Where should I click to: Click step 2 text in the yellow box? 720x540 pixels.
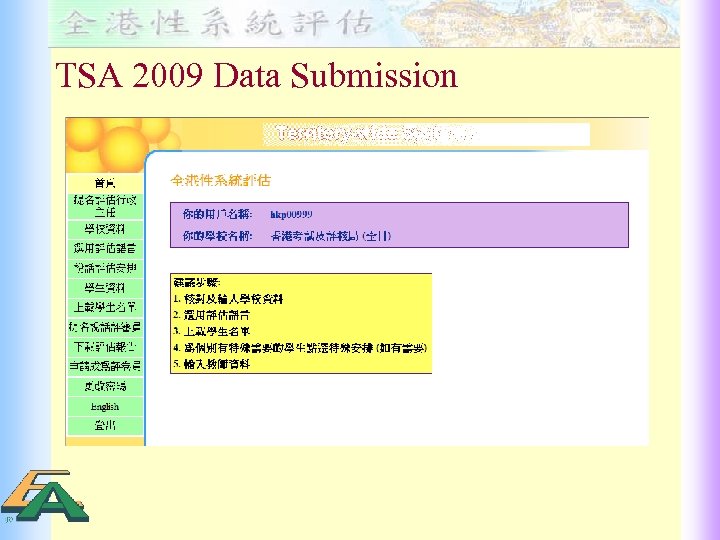click(x=212, y=315)
